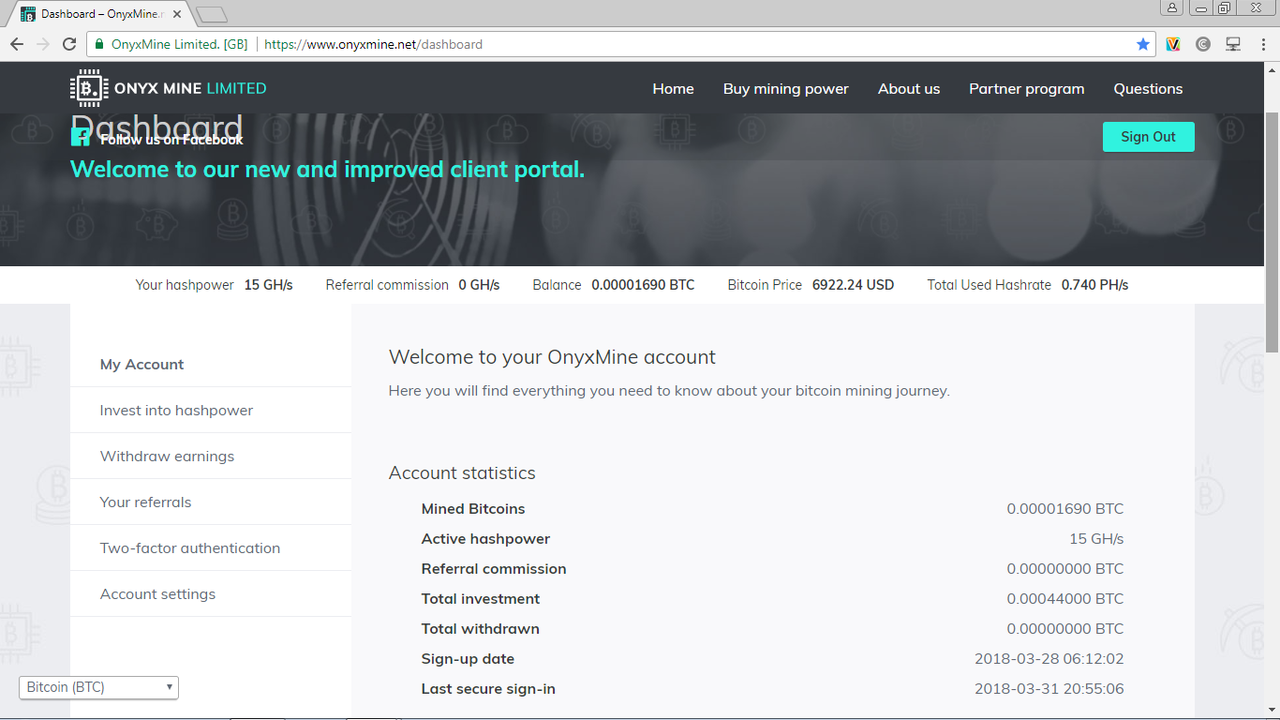Image resolution: width=1280 pixels, height=720 pixels.
Task: Open the About us nav item
Action: click(x=909, y=88)
